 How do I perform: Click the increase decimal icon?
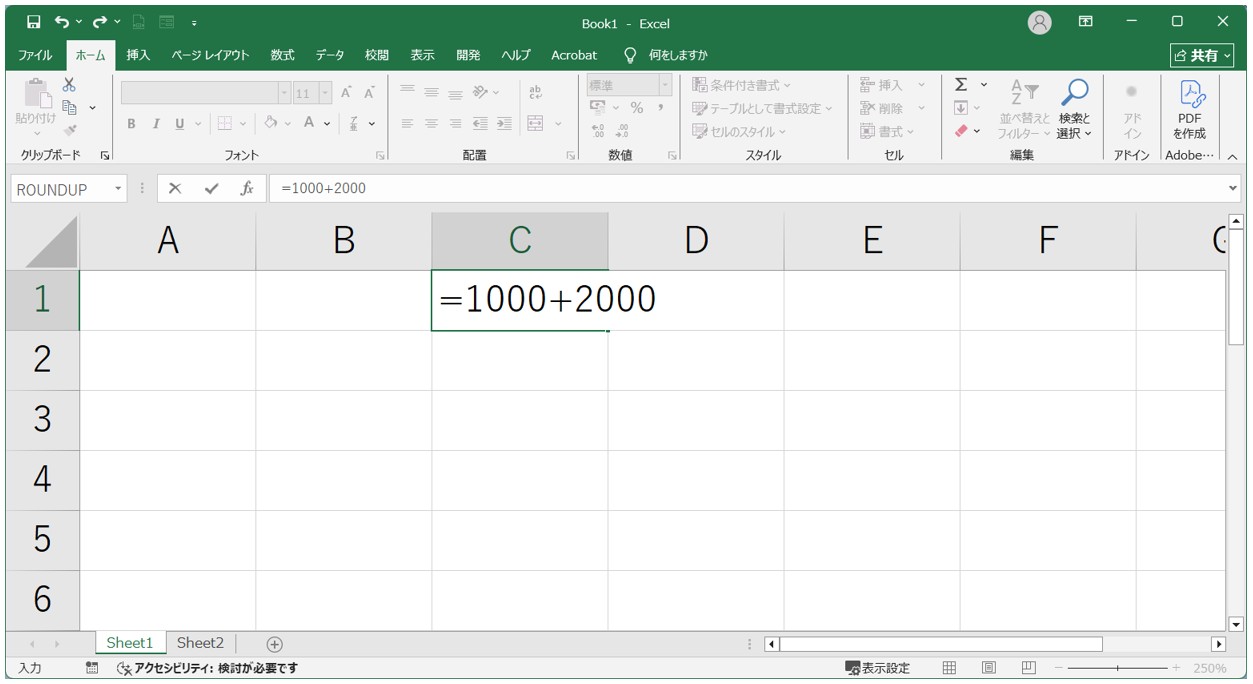598,130
